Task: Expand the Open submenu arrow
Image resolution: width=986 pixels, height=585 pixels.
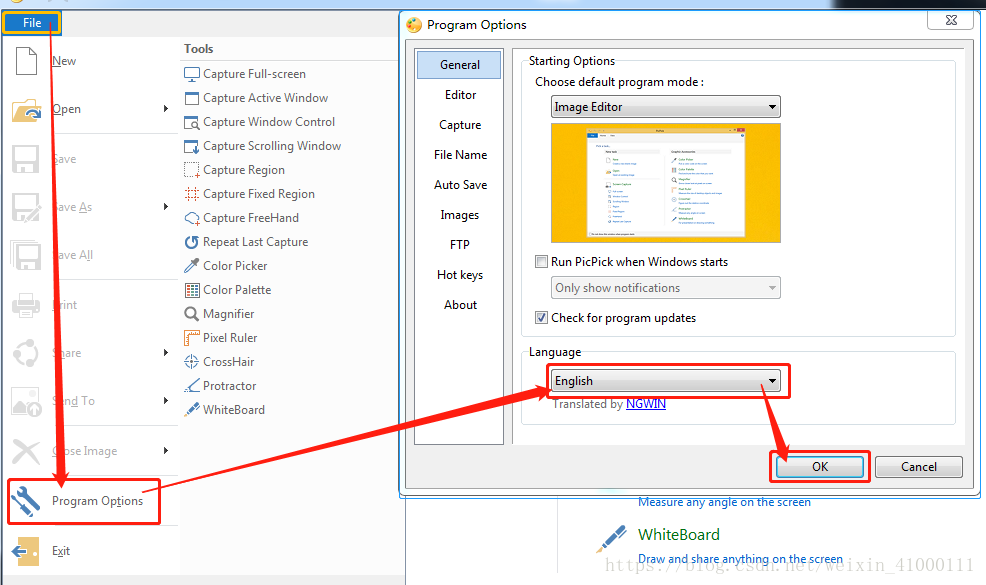Action: pyautogui.click(x=166, y=109)
